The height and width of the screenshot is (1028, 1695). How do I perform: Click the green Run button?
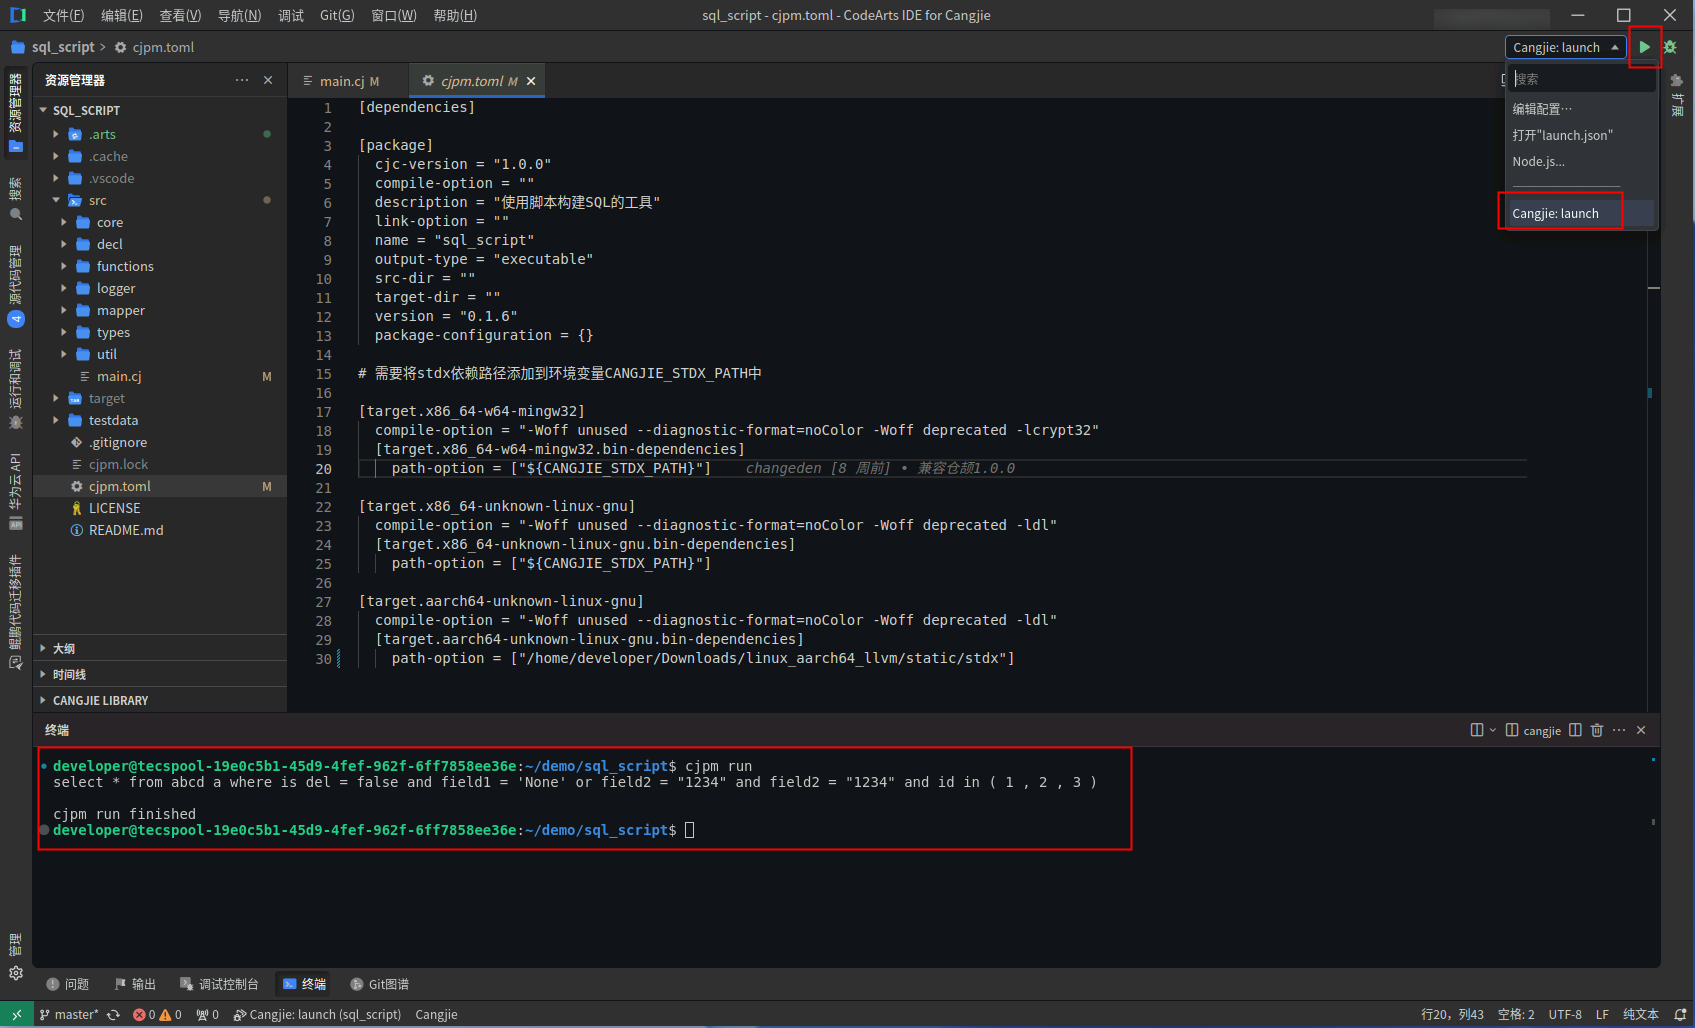(1644, 47)
